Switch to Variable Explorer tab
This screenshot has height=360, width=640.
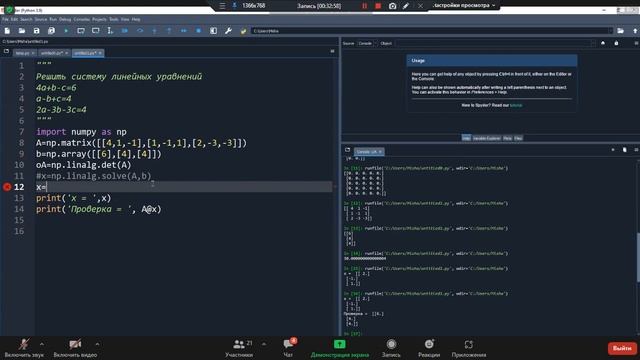tap(486, 138)
